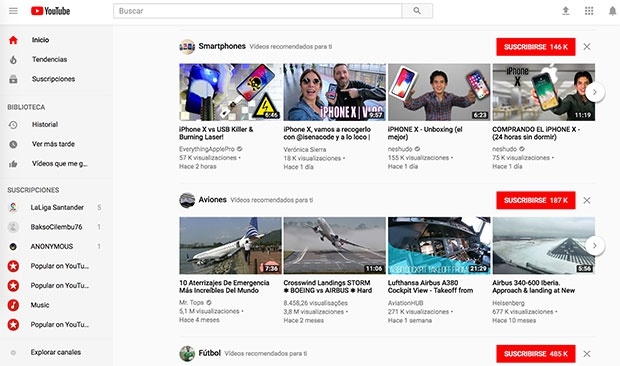Subscribe to the Fútbol channel
Image resolution: width=620 pixels, height=366 pixels.
click(x=536, y=354)
